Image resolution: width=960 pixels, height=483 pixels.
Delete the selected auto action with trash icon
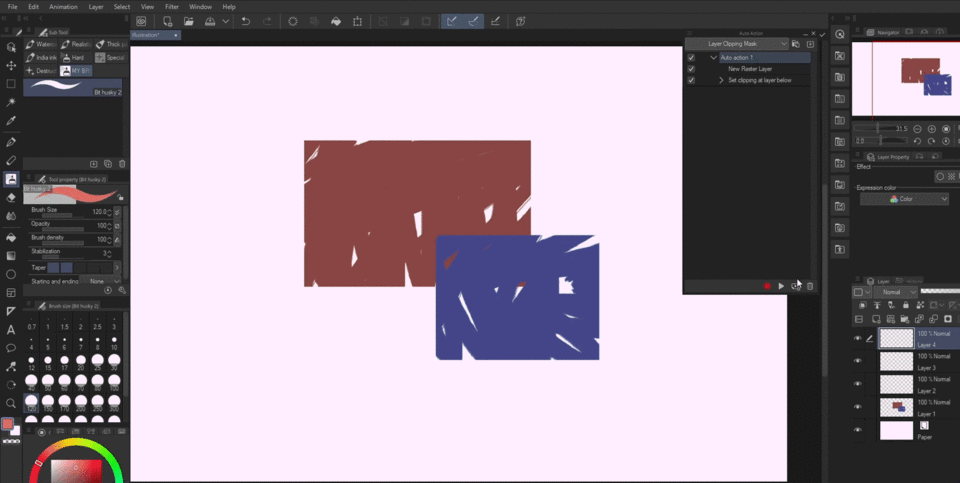810,286
